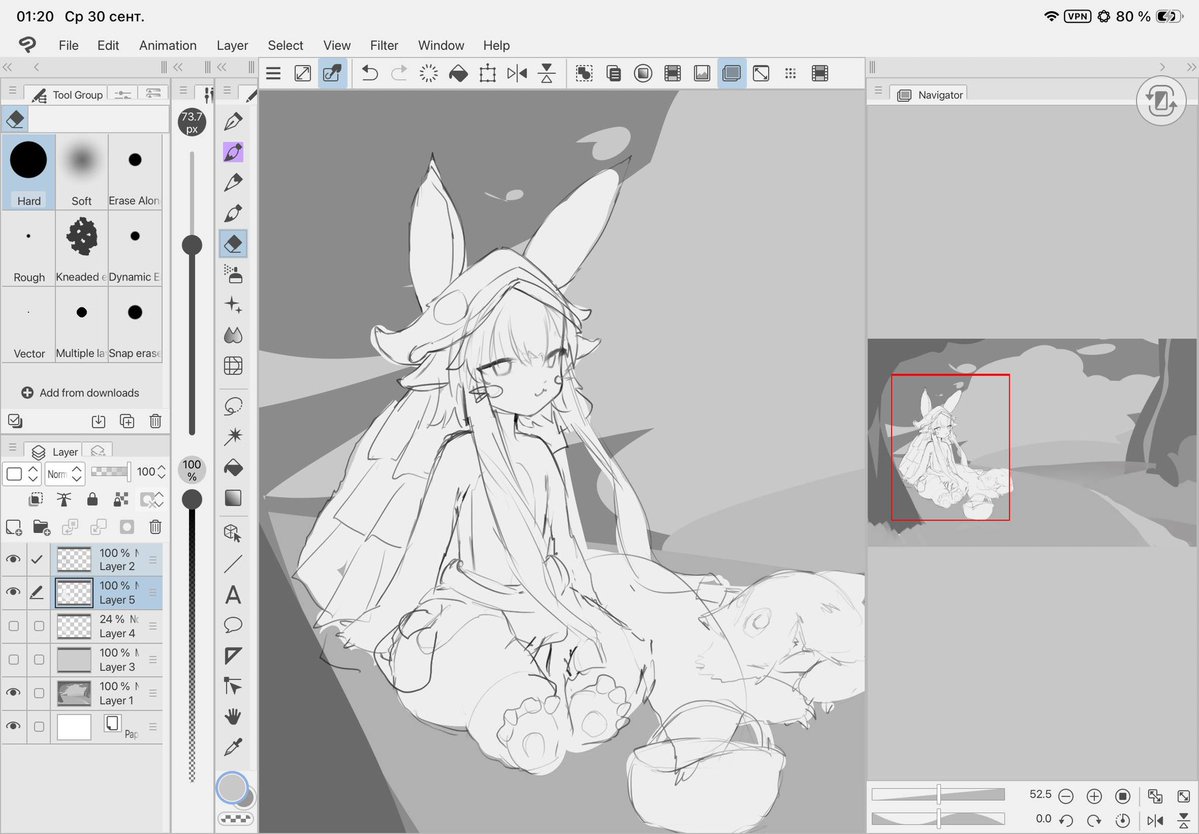
Task: Click Scale/Rotate transform in command bar
Action: point(487,73)
